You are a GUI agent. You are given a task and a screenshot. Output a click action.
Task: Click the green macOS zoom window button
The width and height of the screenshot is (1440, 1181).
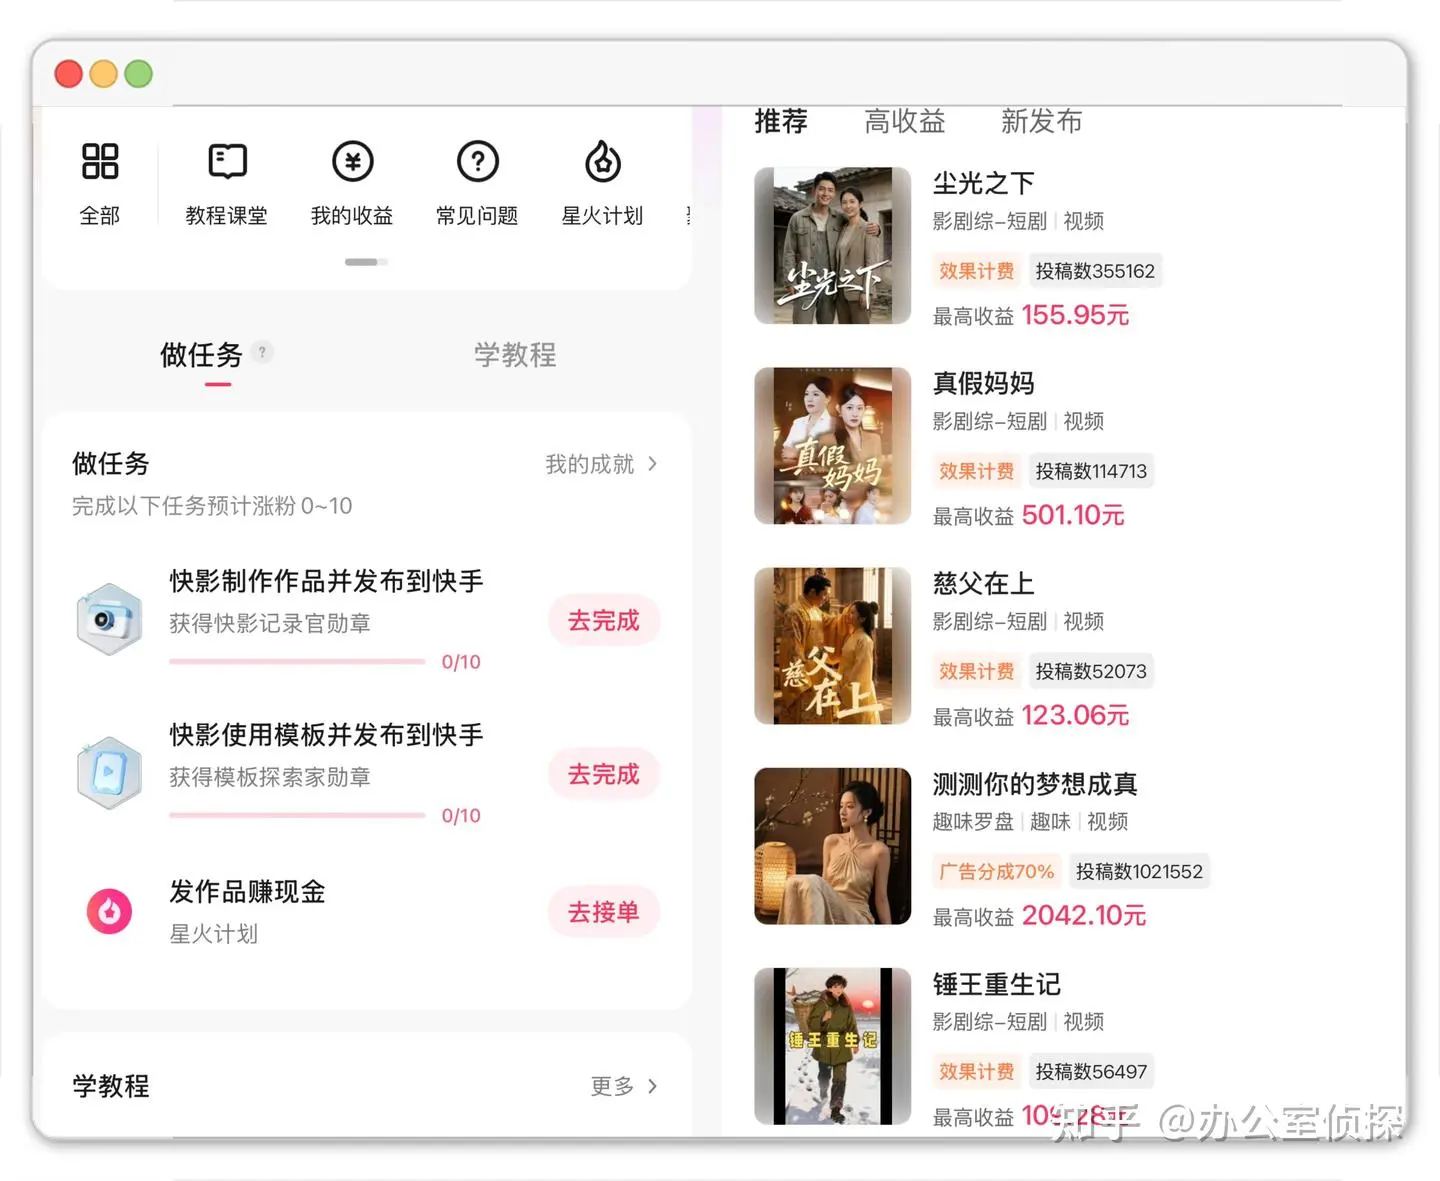click(139, 74)
